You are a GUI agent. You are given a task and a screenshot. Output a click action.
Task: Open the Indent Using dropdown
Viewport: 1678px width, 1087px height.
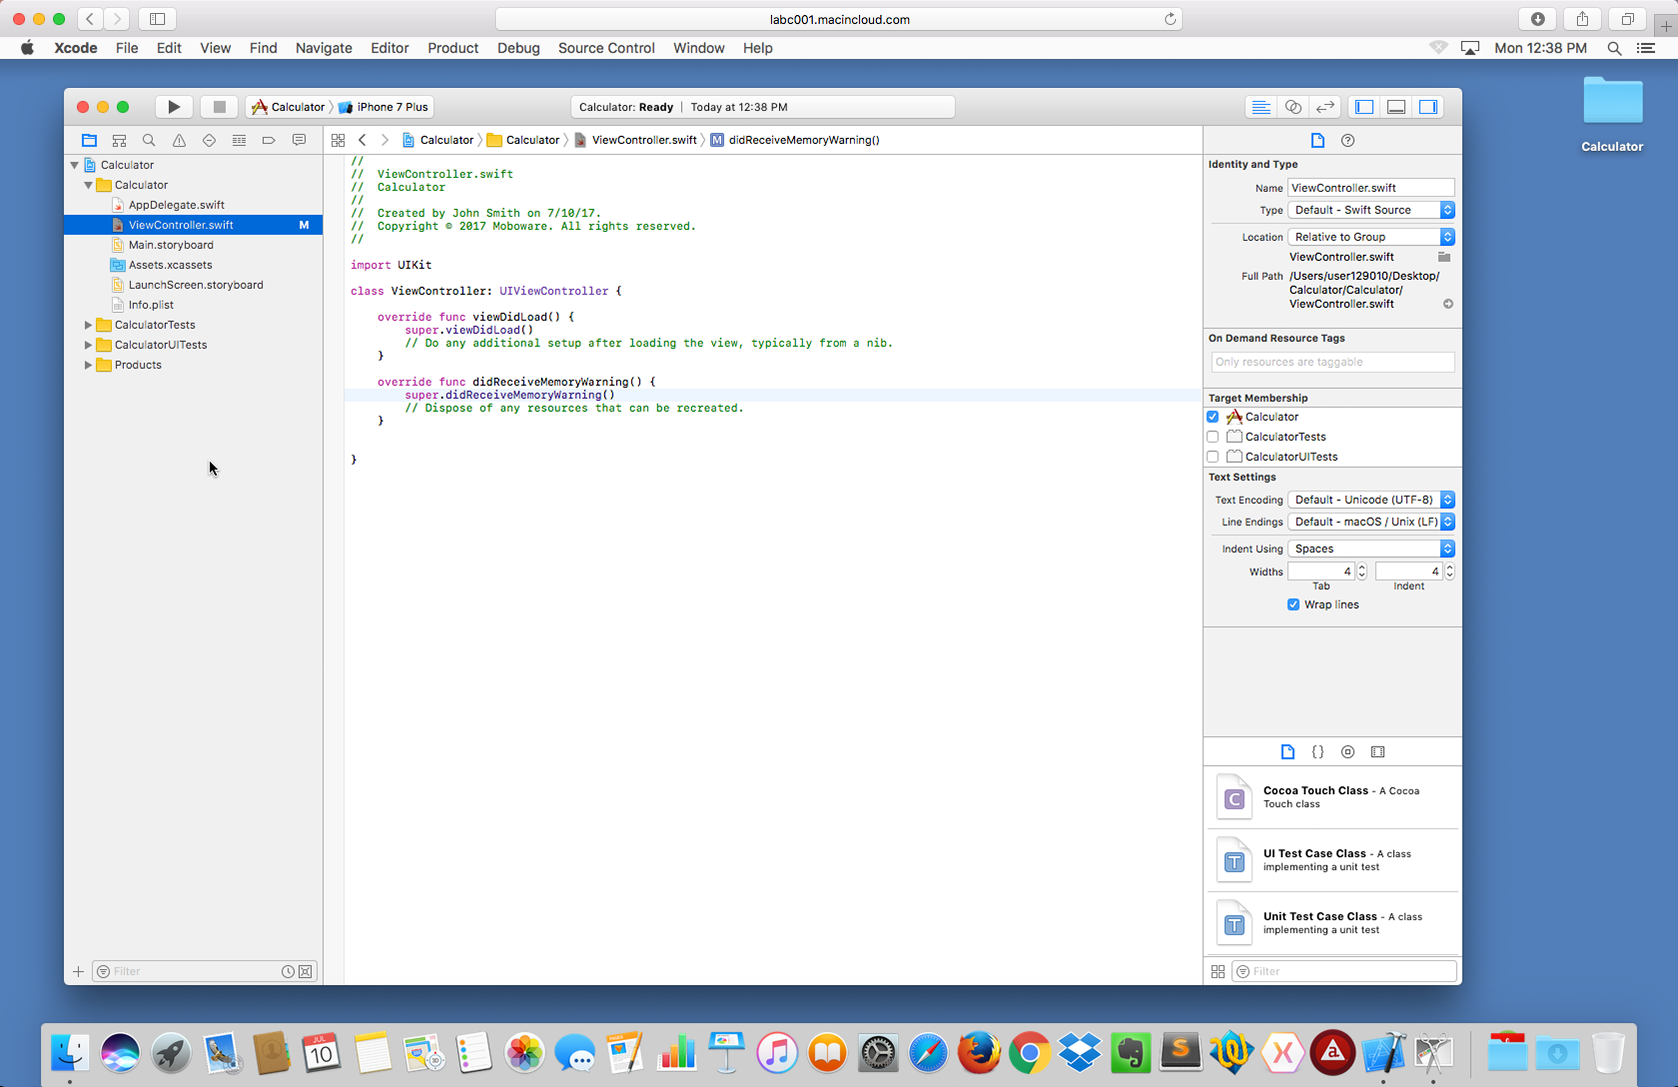coord(1371,549)
